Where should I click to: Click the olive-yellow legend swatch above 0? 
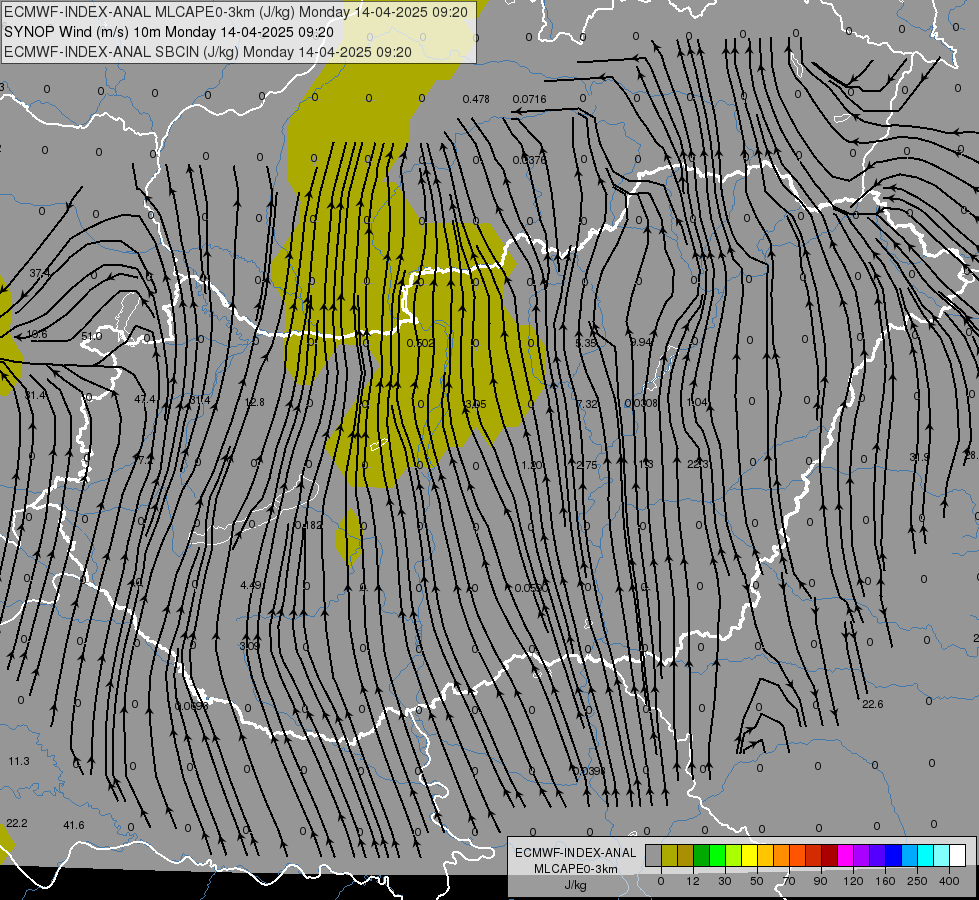pyautogui.click(x=669, y=855)
